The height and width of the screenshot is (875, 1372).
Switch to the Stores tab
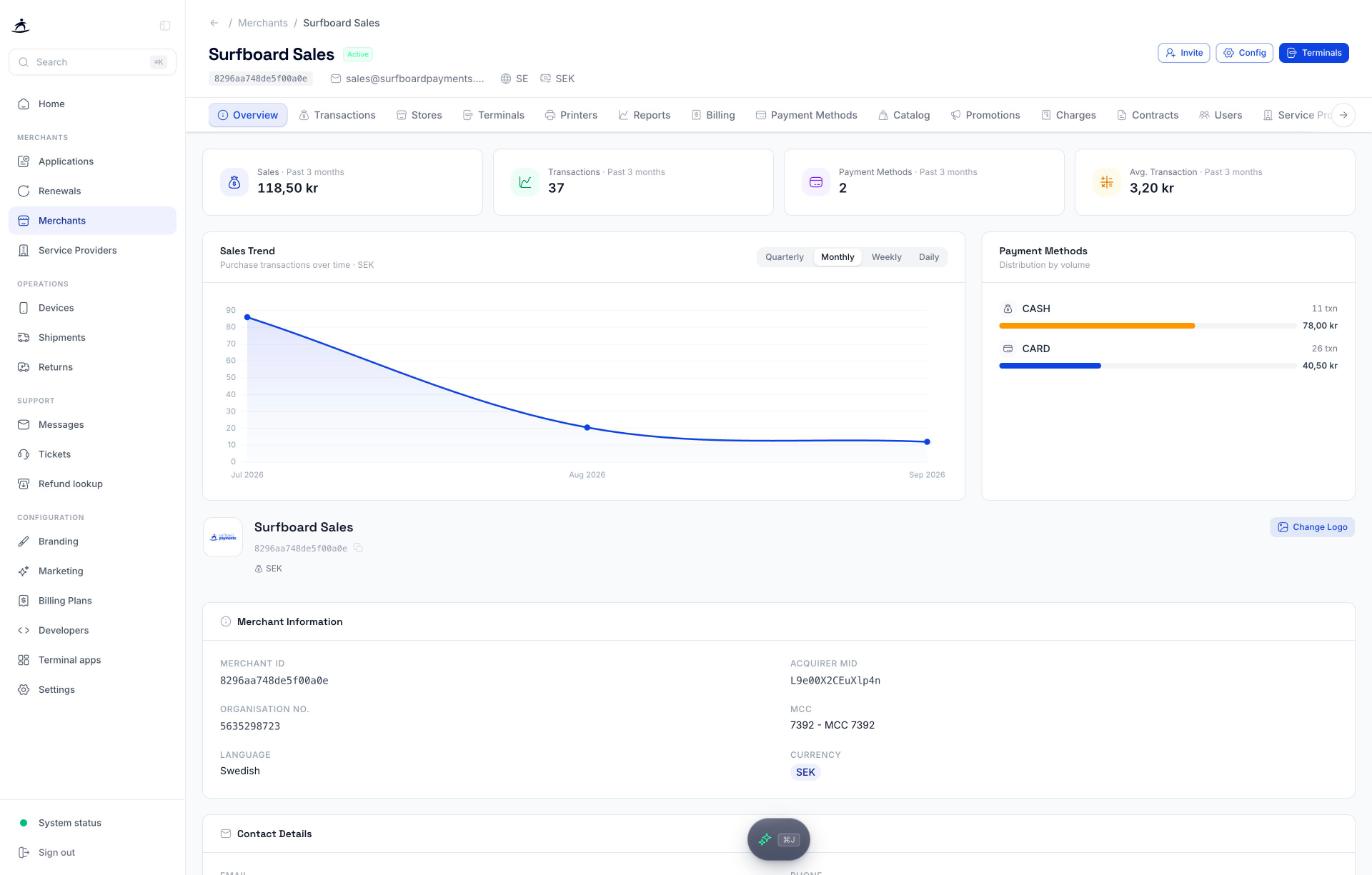pos(419,115)
